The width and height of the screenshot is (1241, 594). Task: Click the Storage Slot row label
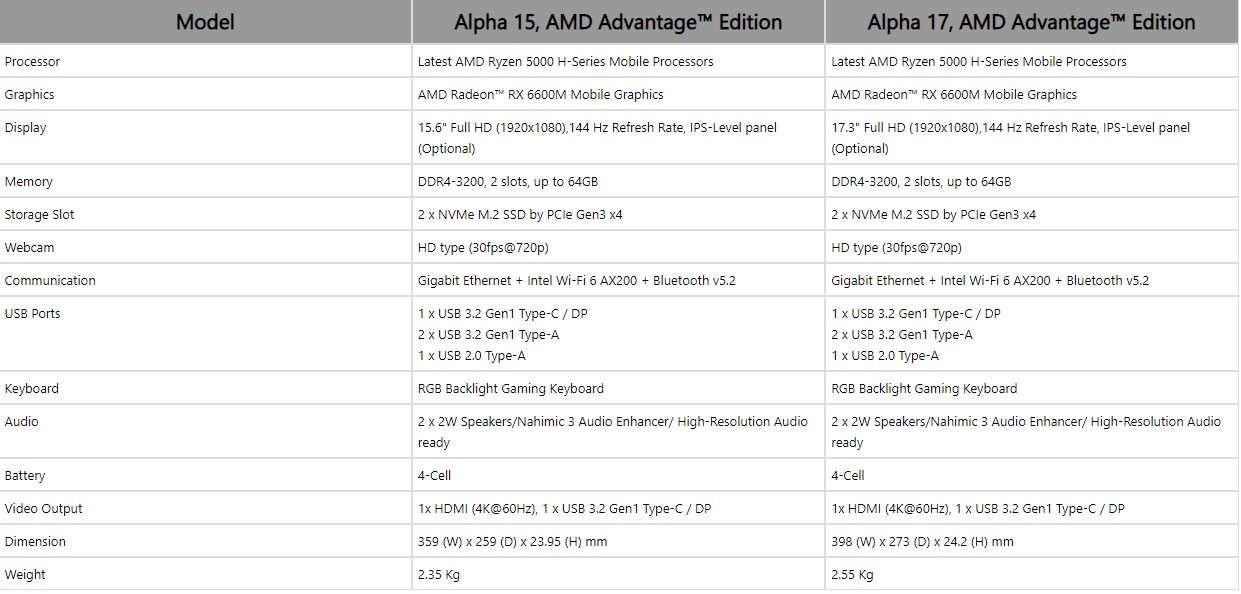tap(40, 215)
